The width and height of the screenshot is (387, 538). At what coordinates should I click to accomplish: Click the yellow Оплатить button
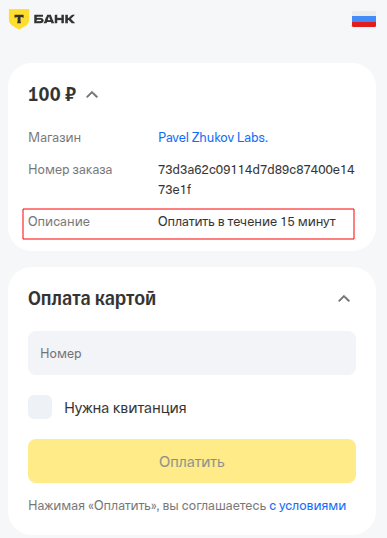click(192, 461)
